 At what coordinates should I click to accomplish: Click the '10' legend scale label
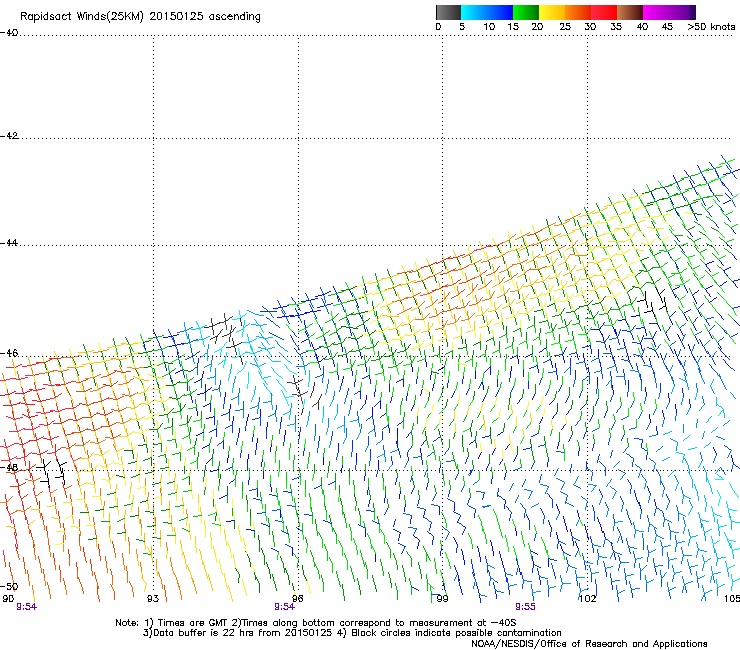489,27
